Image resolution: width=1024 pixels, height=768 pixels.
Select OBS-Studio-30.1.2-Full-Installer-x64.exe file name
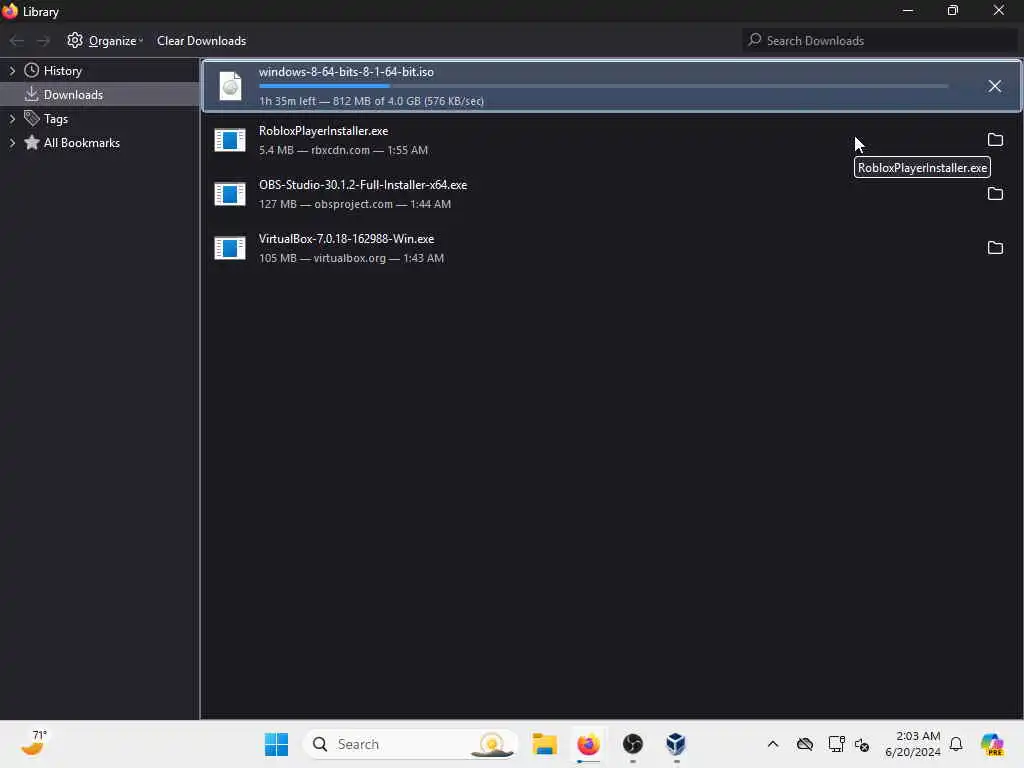[x=363, y=185]
